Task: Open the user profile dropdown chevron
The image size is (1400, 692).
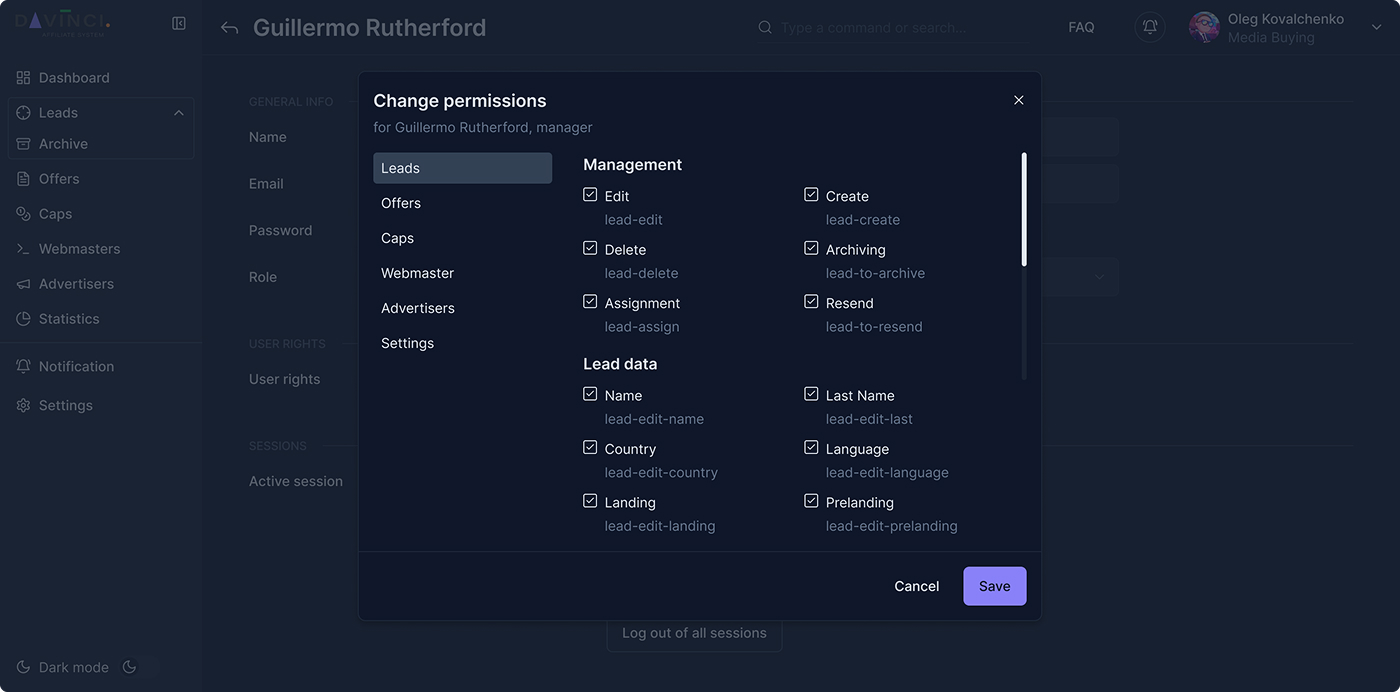Action: [x=1376, y=28]
